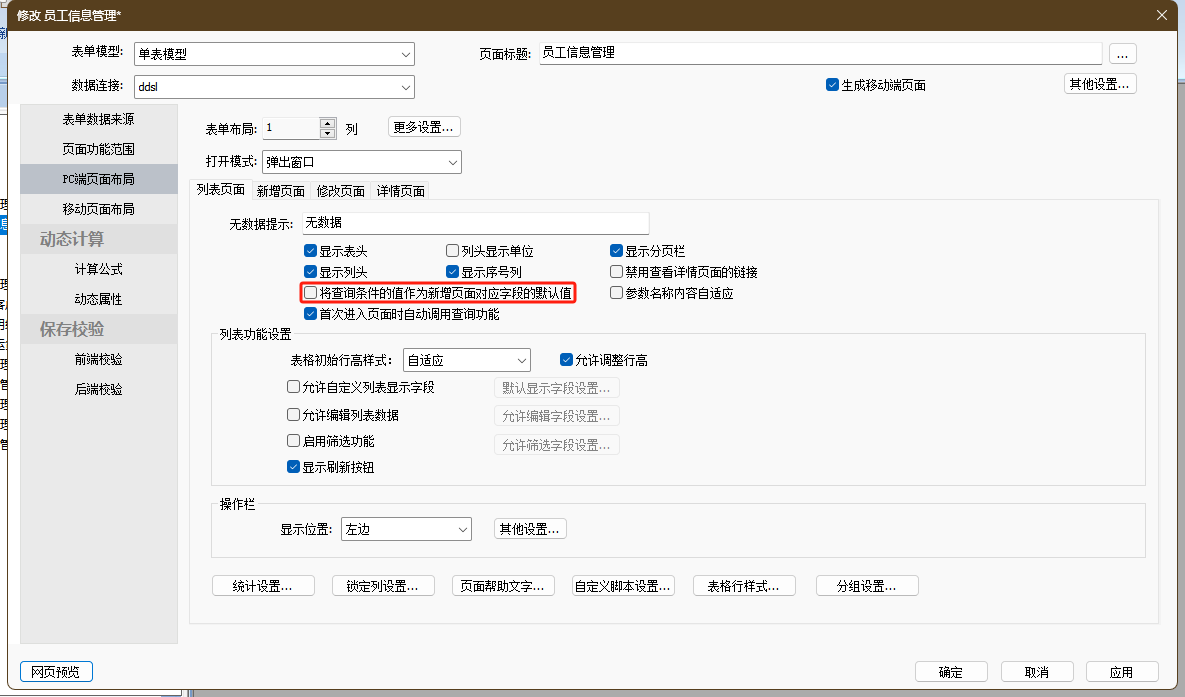Select 移动页面布局 in left sidebar
This screenshot has width=1185, height=697.
pos(98,209)
